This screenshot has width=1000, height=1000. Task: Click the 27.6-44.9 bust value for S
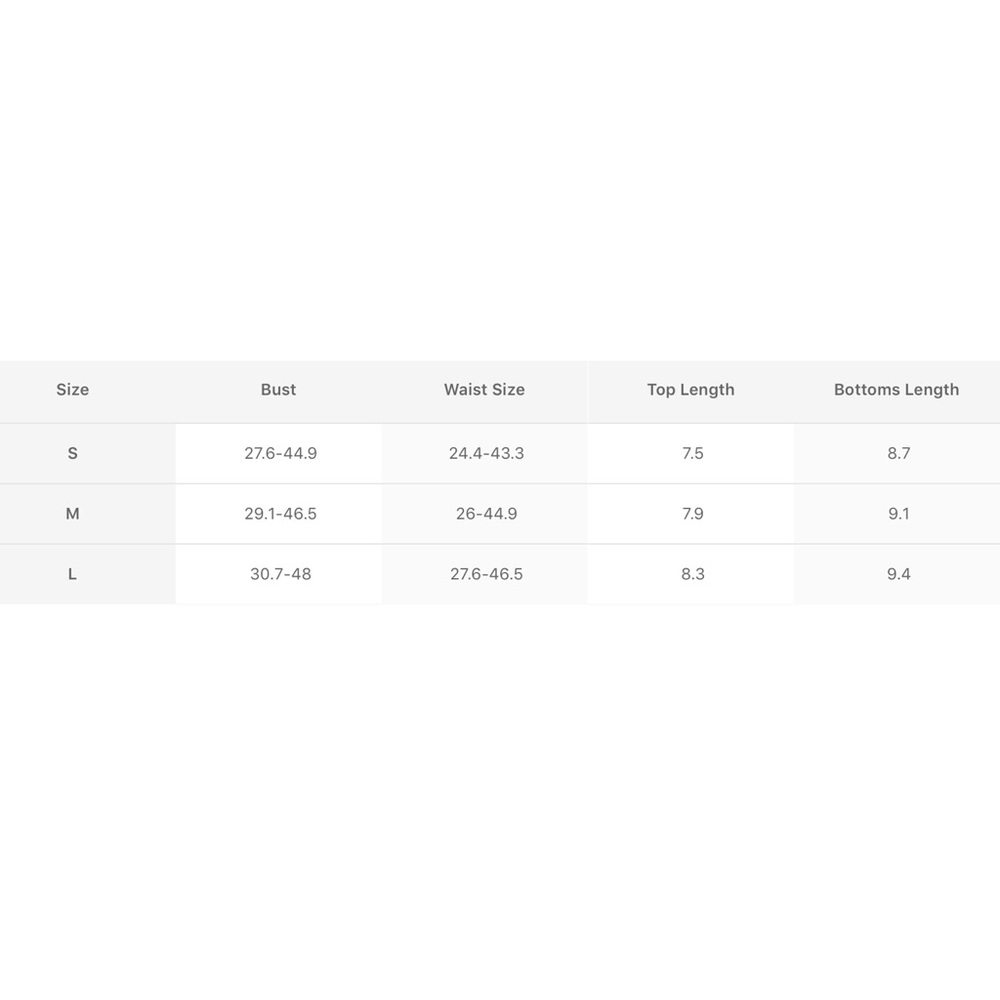(280, 453)
